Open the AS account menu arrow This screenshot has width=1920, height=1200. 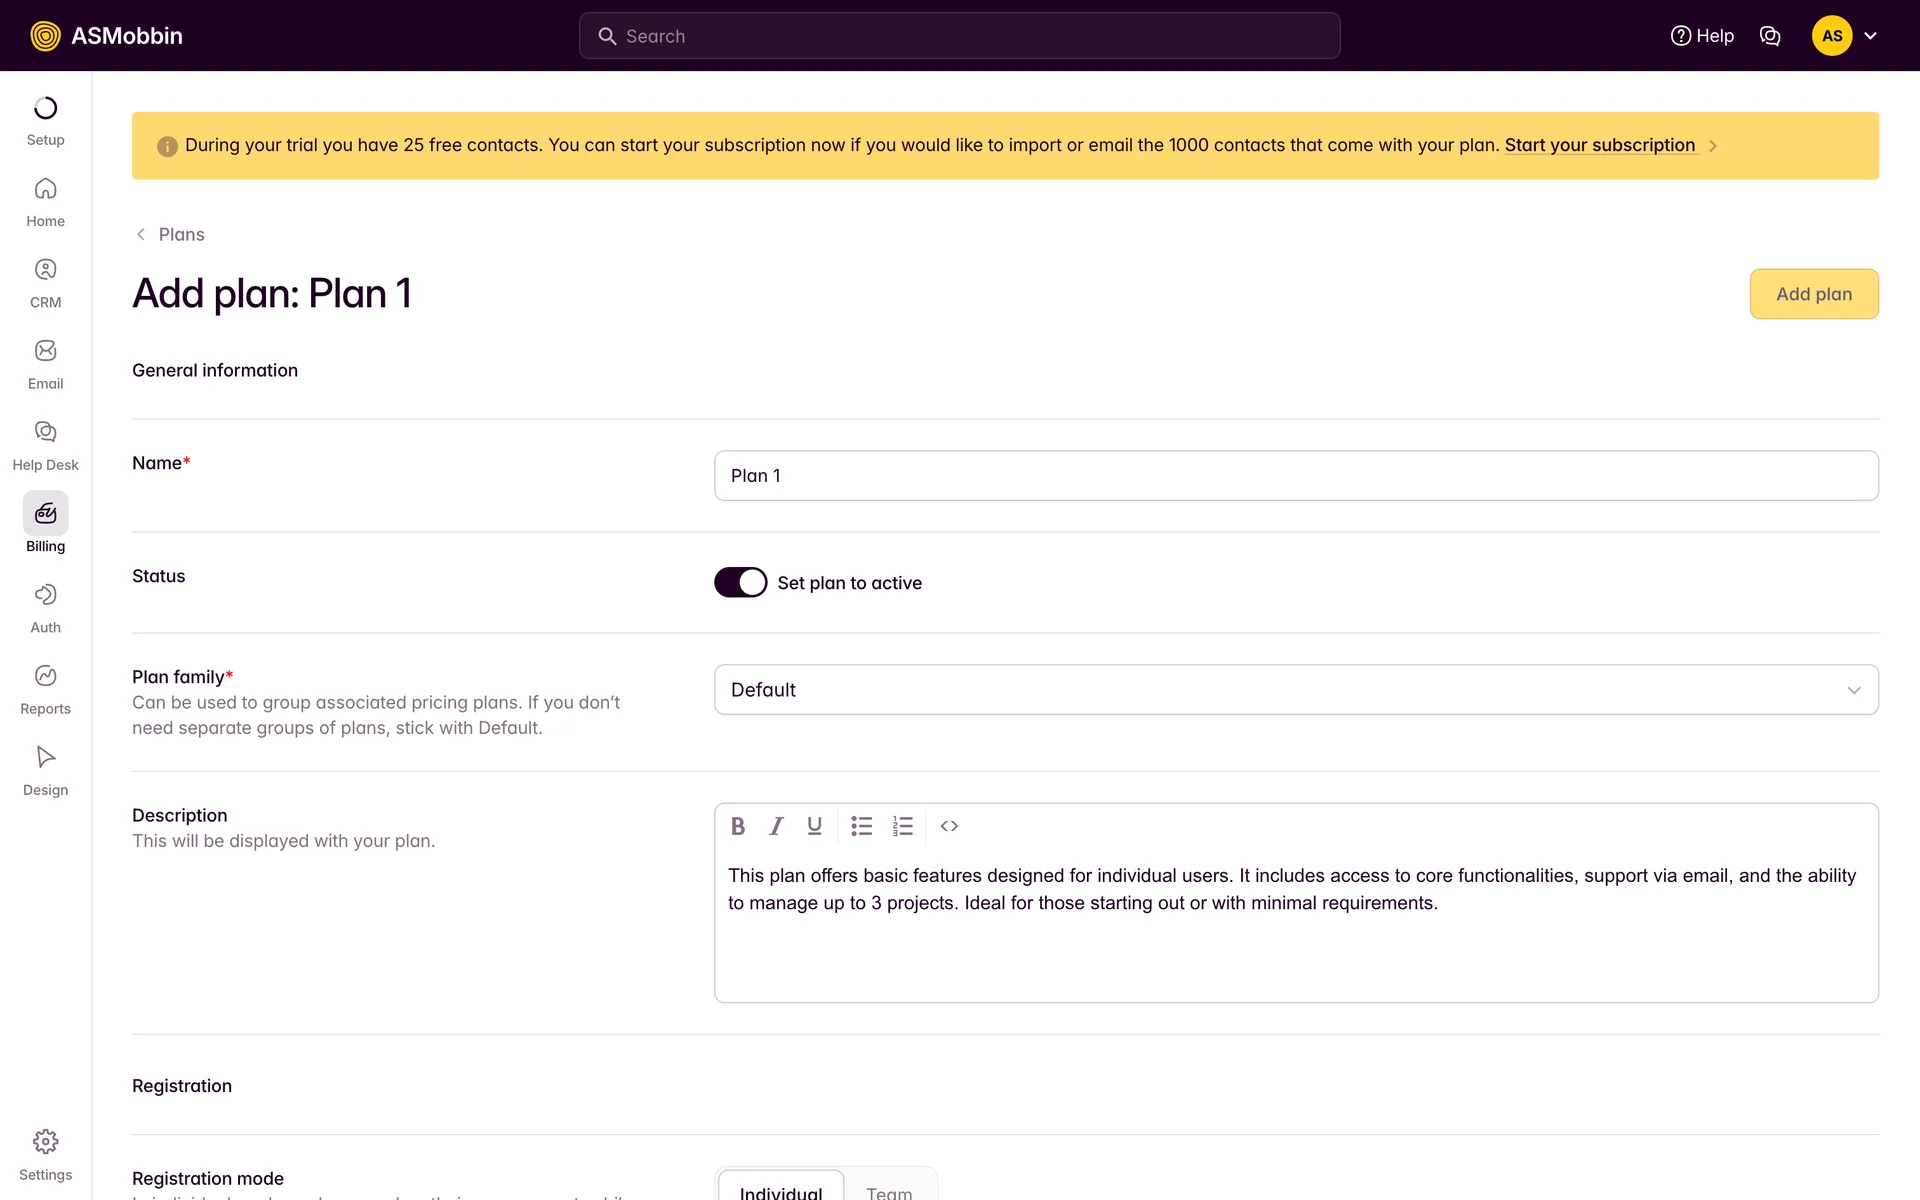[1870, 36]
